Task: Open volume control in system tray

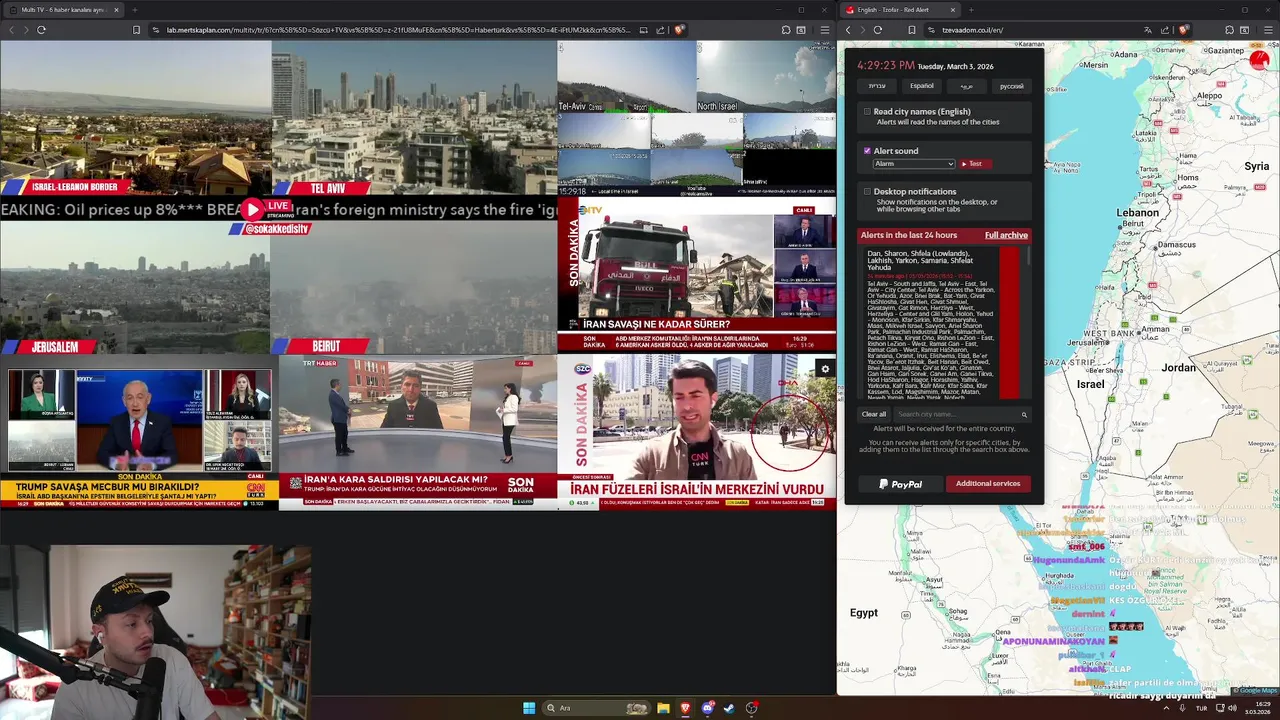Action: coord(1232,708)
